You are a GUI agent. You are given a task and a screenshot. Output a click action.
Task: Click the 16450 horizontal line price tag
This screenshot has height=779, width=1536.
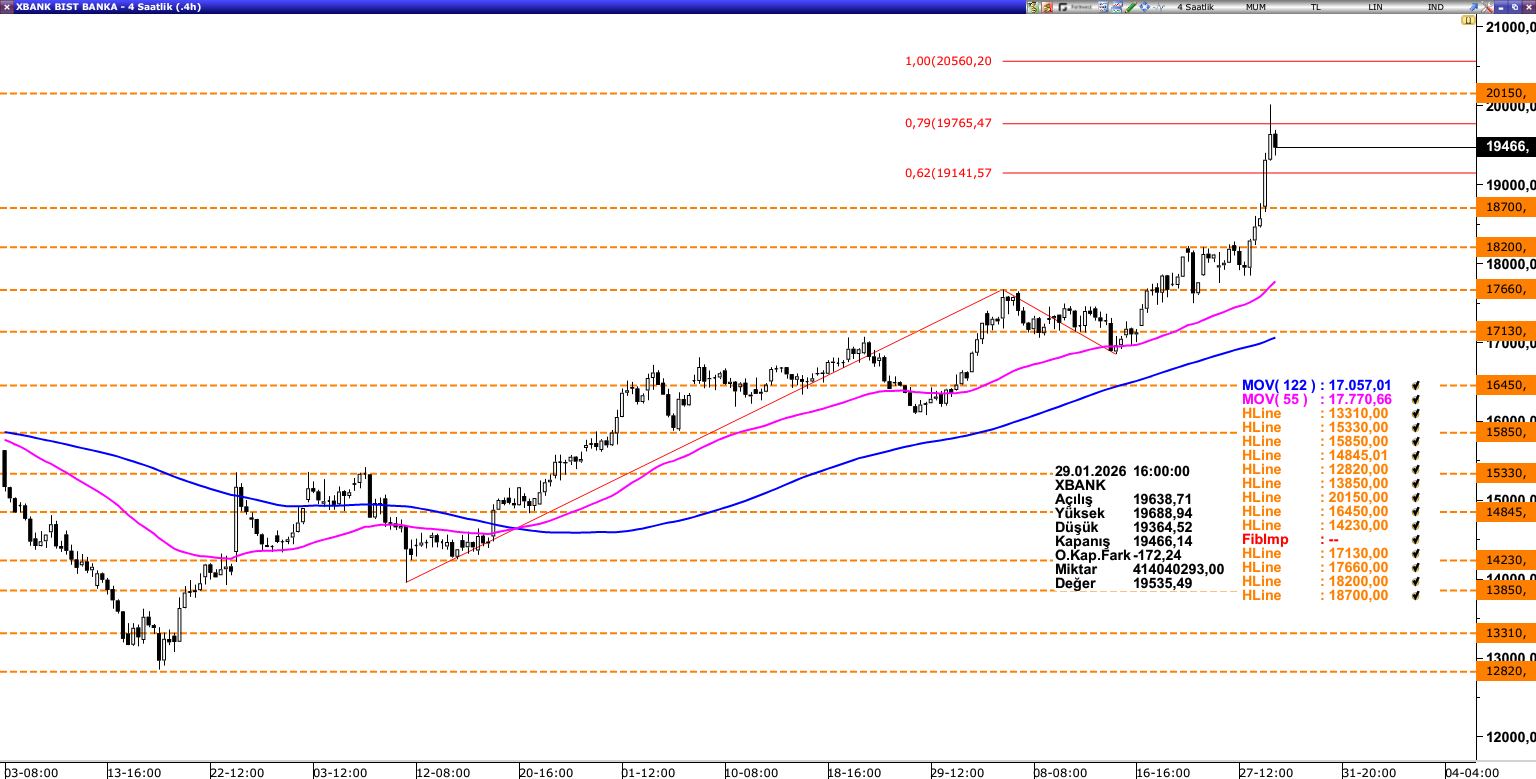1506,385
